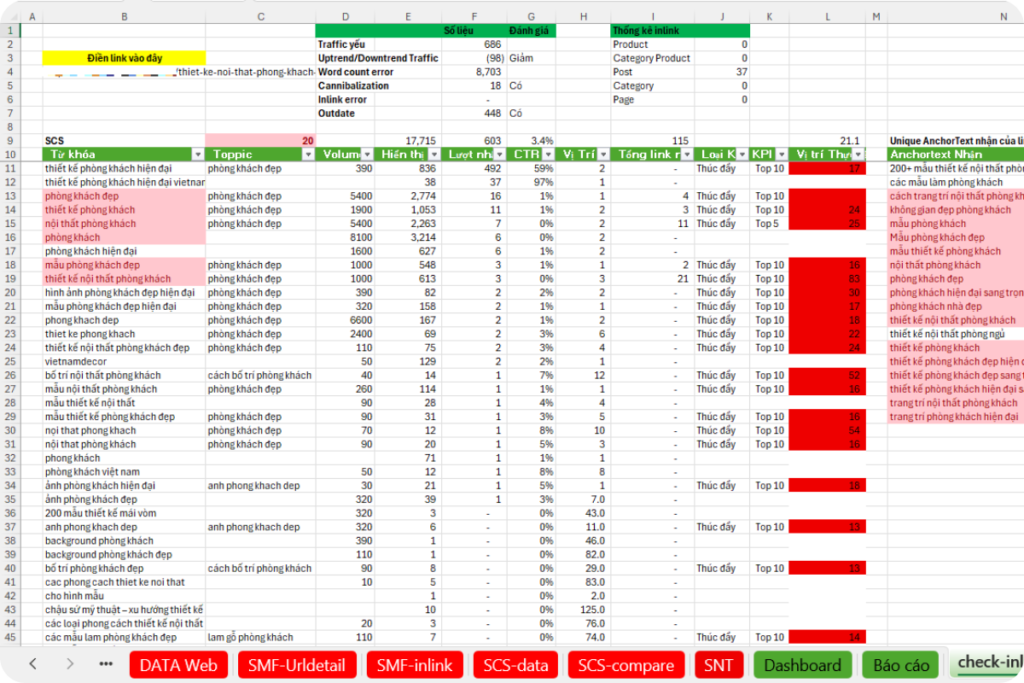Select column B header
The width and height of the screenshot is (1024, 683).
[x=124, y=16]
